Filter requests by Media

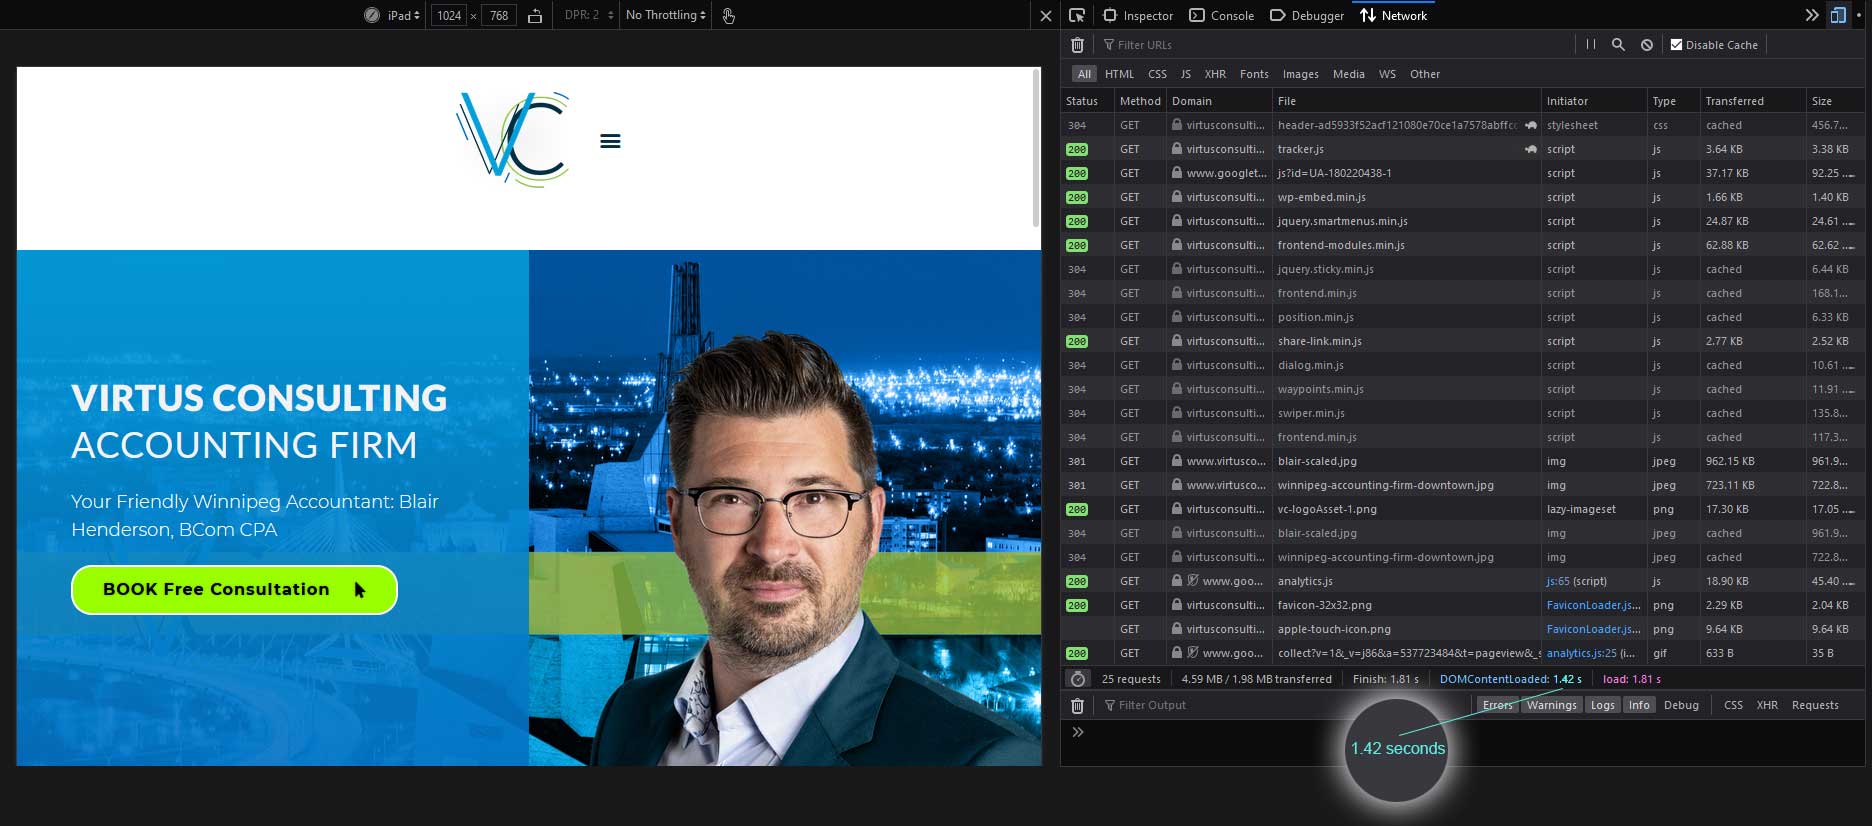tap(1348, 74)
